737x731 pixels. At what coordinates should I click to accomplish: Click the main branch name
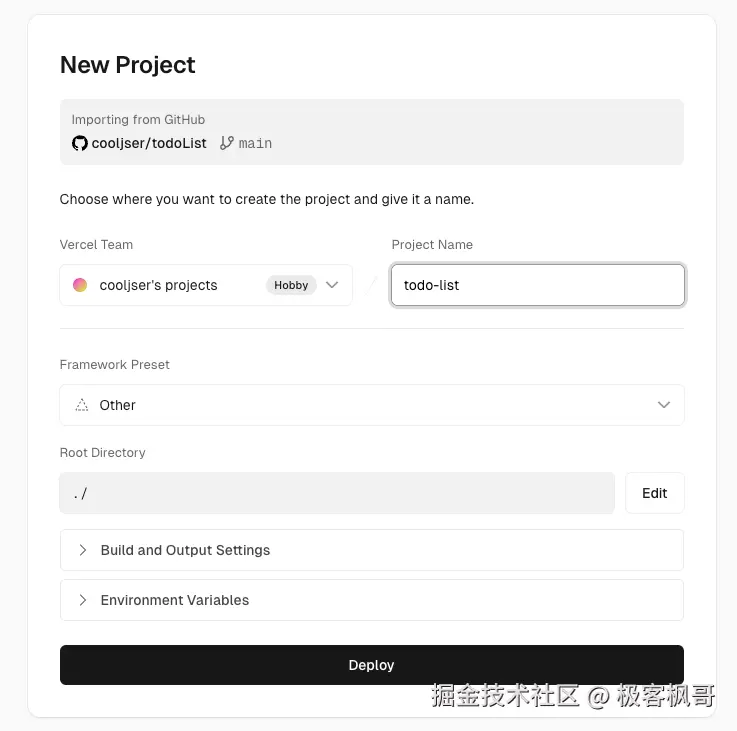point(255,143)
